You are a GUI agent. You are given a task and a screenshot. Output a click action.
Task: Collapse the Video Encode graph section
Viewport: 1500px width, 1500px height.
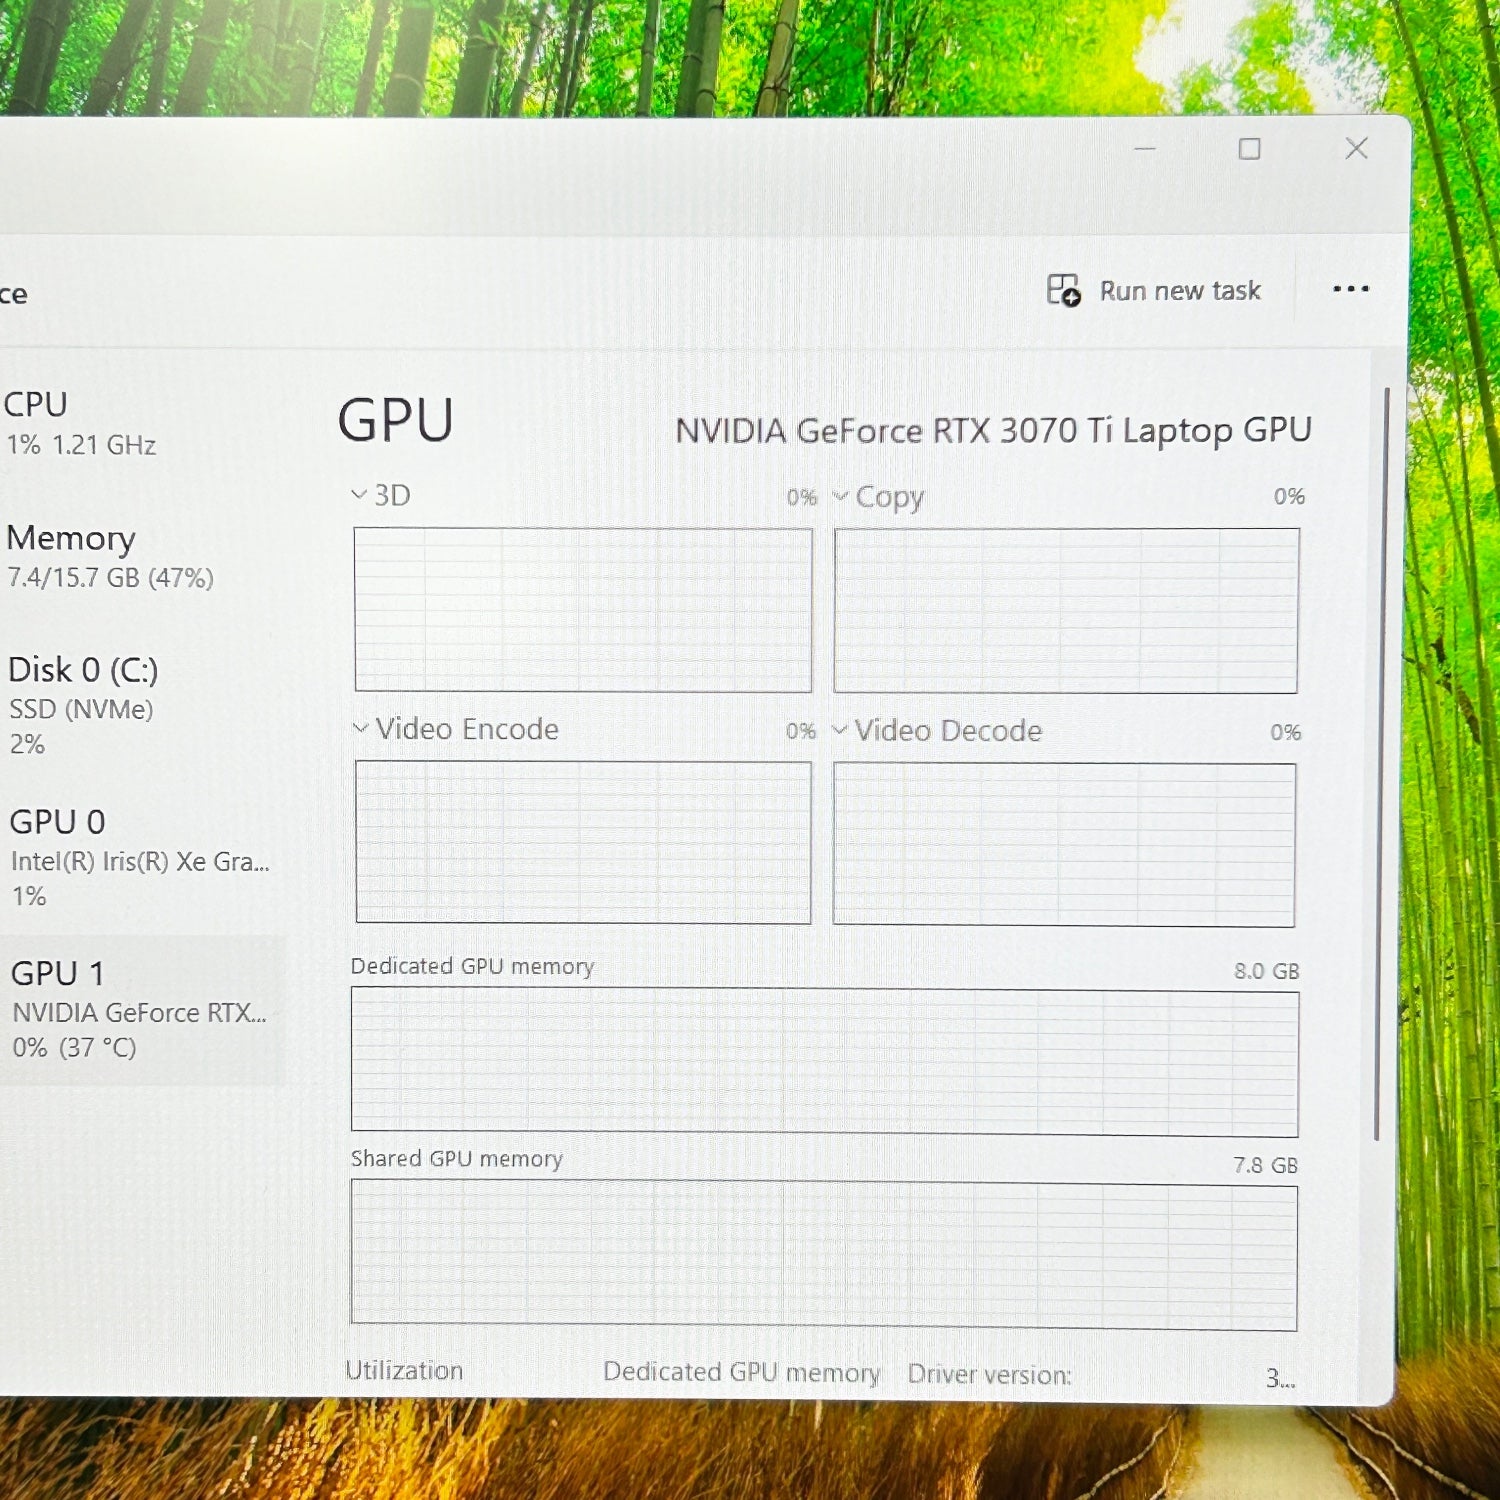(358, 729)
